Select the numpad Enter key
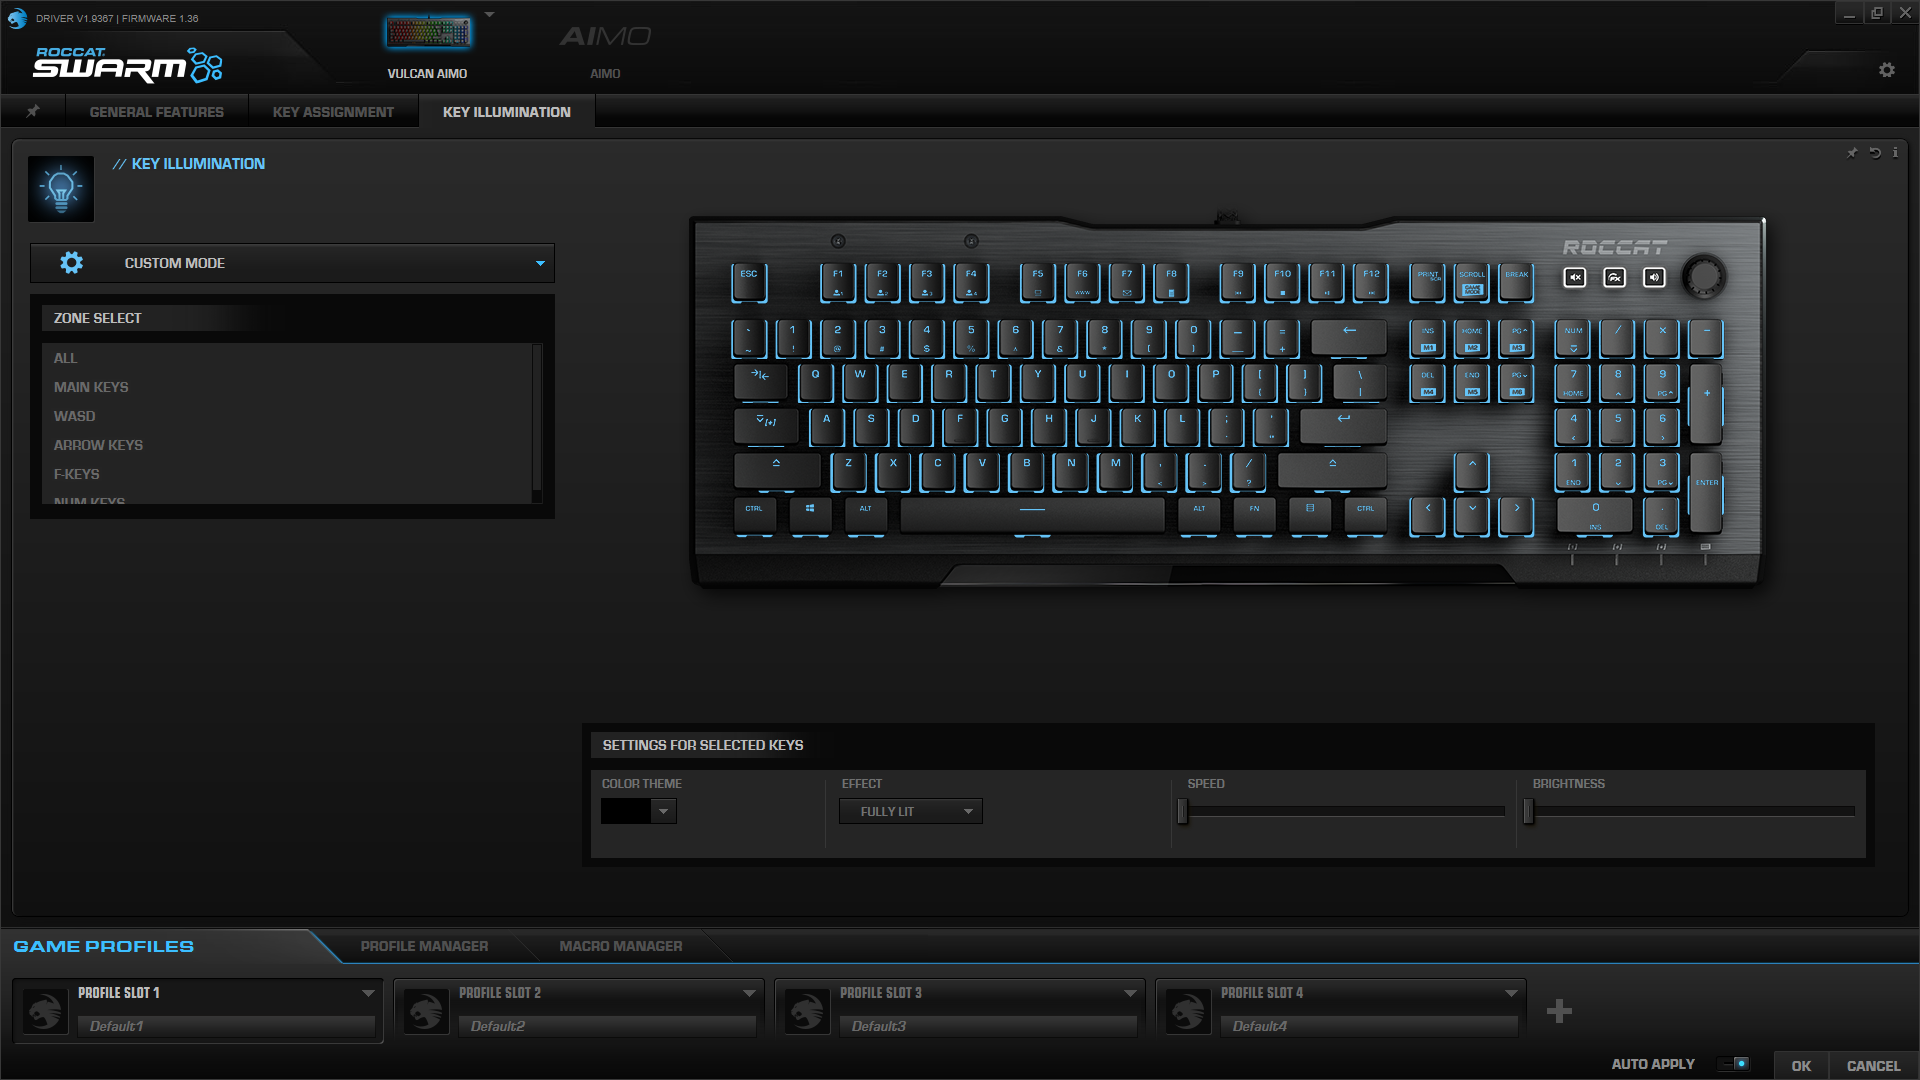Screen dimensions: 1920x1080 (x=1706, y=493)
